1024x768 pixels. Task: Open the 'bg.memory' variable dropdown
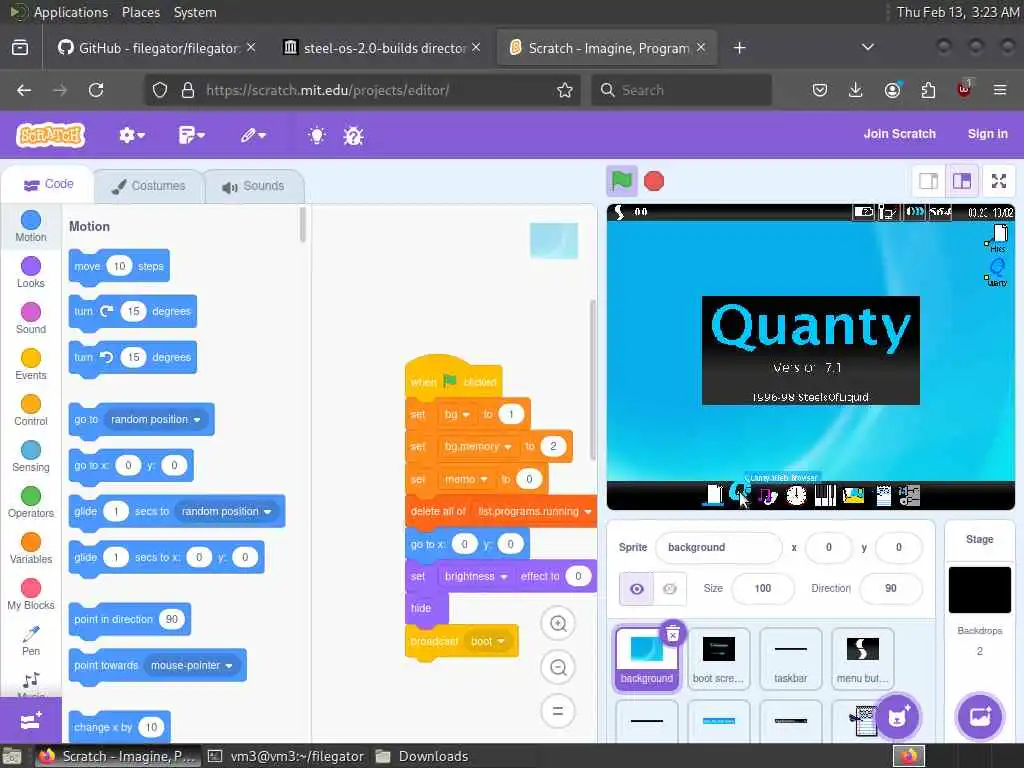[477, 446]
